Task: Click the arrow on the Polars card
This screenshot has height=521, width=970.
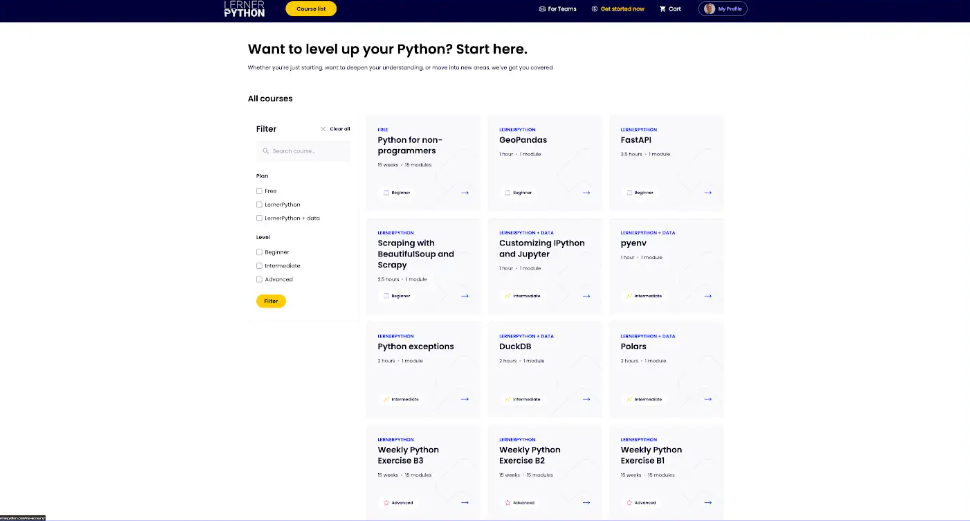Action: (x=708, y=399)
